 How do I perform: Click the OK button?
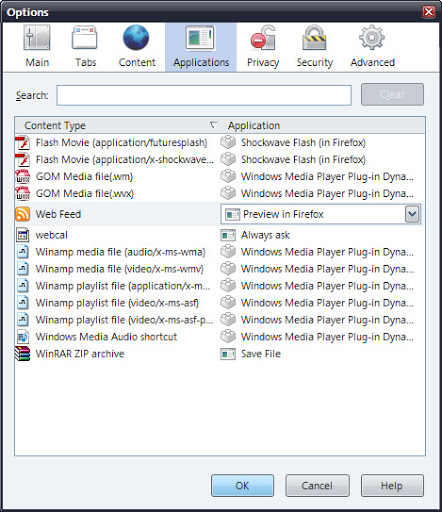[x=242, y=486]
